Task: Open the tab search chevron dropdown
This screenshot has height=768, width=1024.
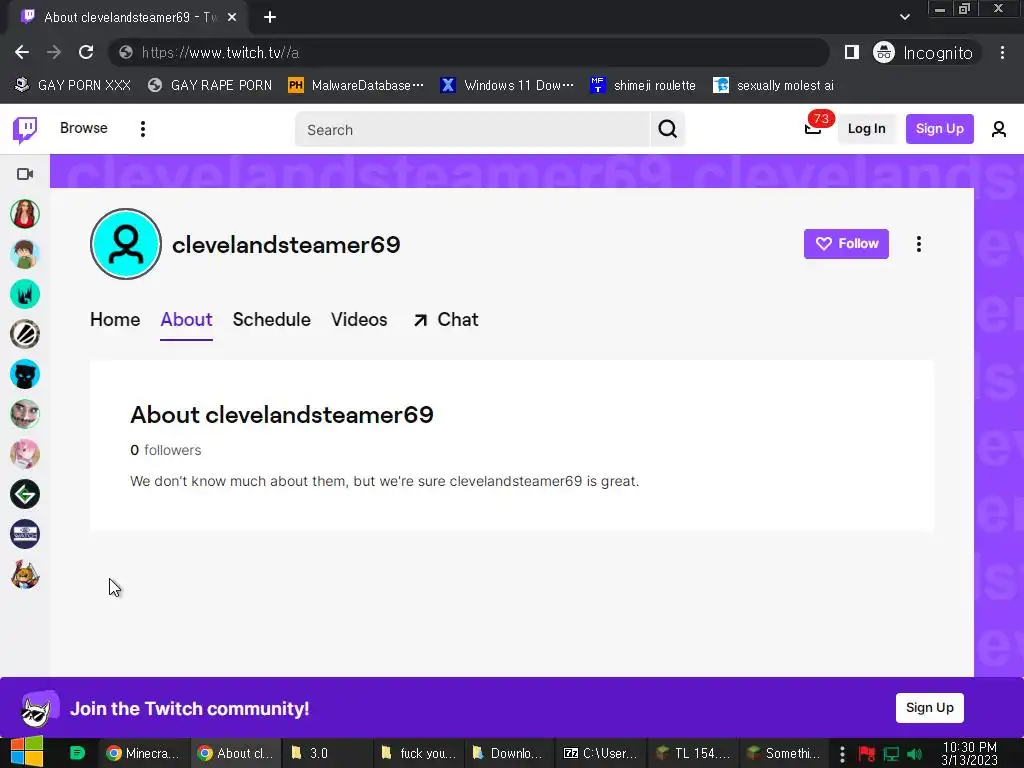Action: click(x=904, y=17)
